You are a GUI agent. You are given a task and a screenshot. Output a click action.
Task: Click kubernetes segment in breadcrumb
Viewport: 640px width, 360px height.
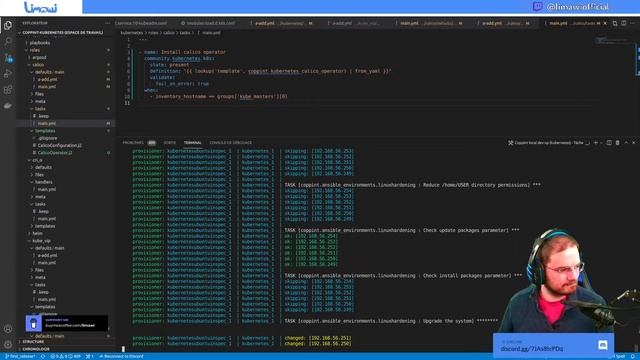click(131, 33)
